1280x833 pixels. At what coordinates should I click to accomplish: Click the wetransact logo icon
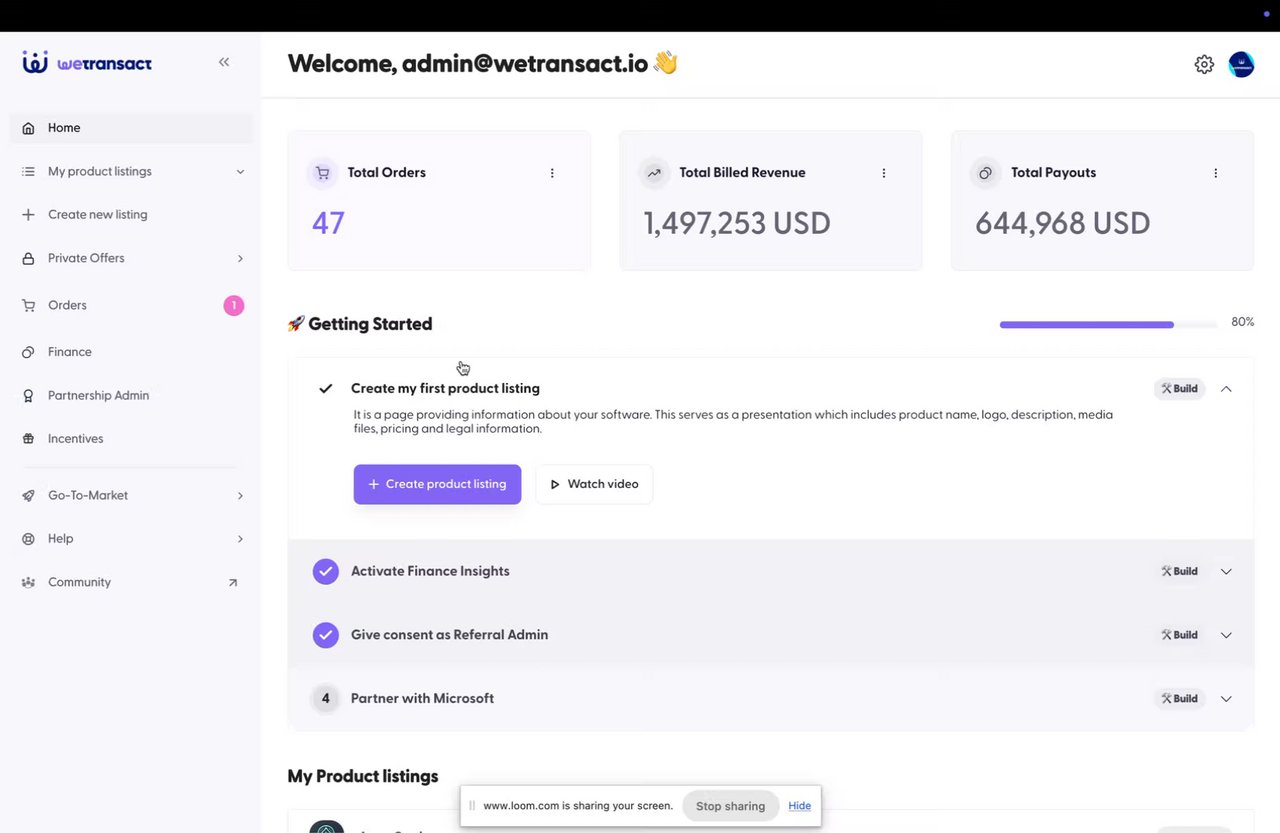click(35, 63)
